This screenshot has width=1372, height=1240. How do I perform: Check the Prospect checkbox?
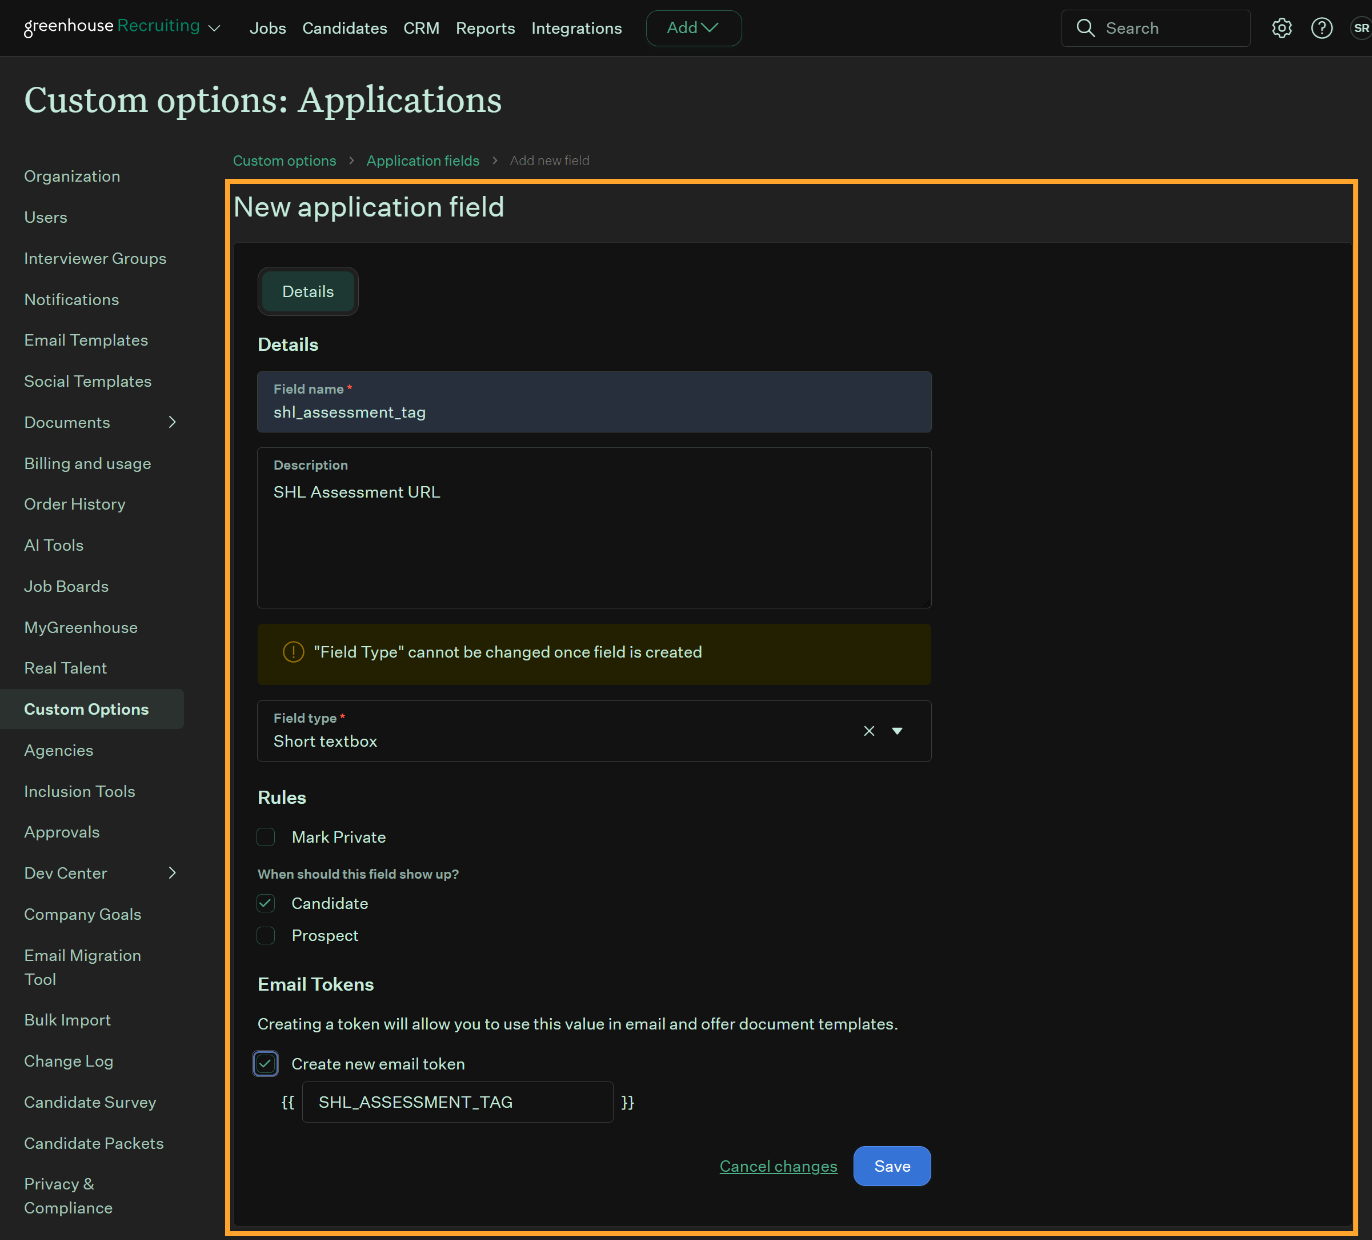click(x=266, y=935)
